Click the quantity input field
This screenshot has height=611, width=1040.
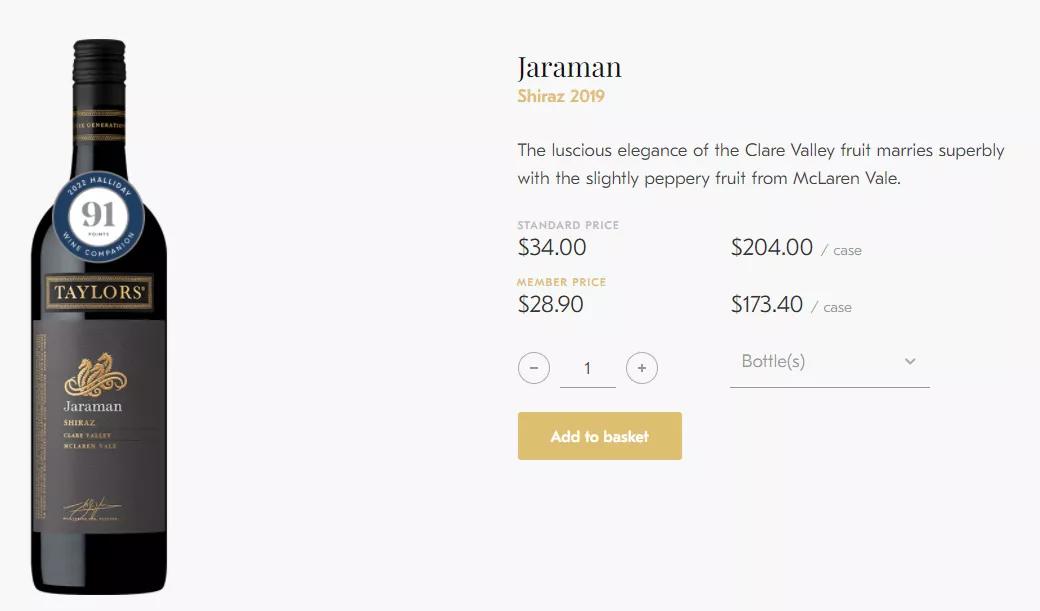tap(587, 368)
